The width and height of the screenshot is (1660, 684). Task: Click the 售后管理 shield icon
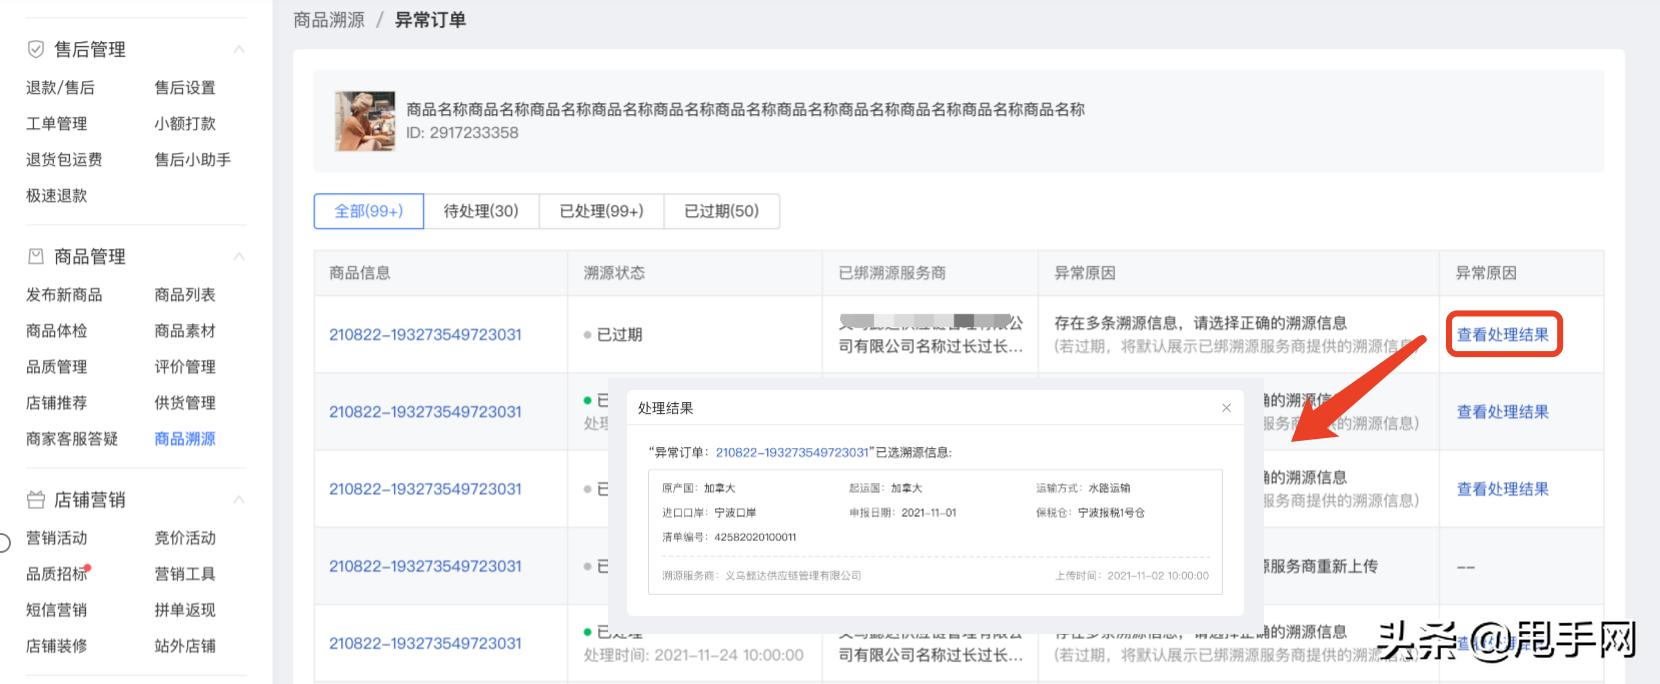[x=36, y=49]
